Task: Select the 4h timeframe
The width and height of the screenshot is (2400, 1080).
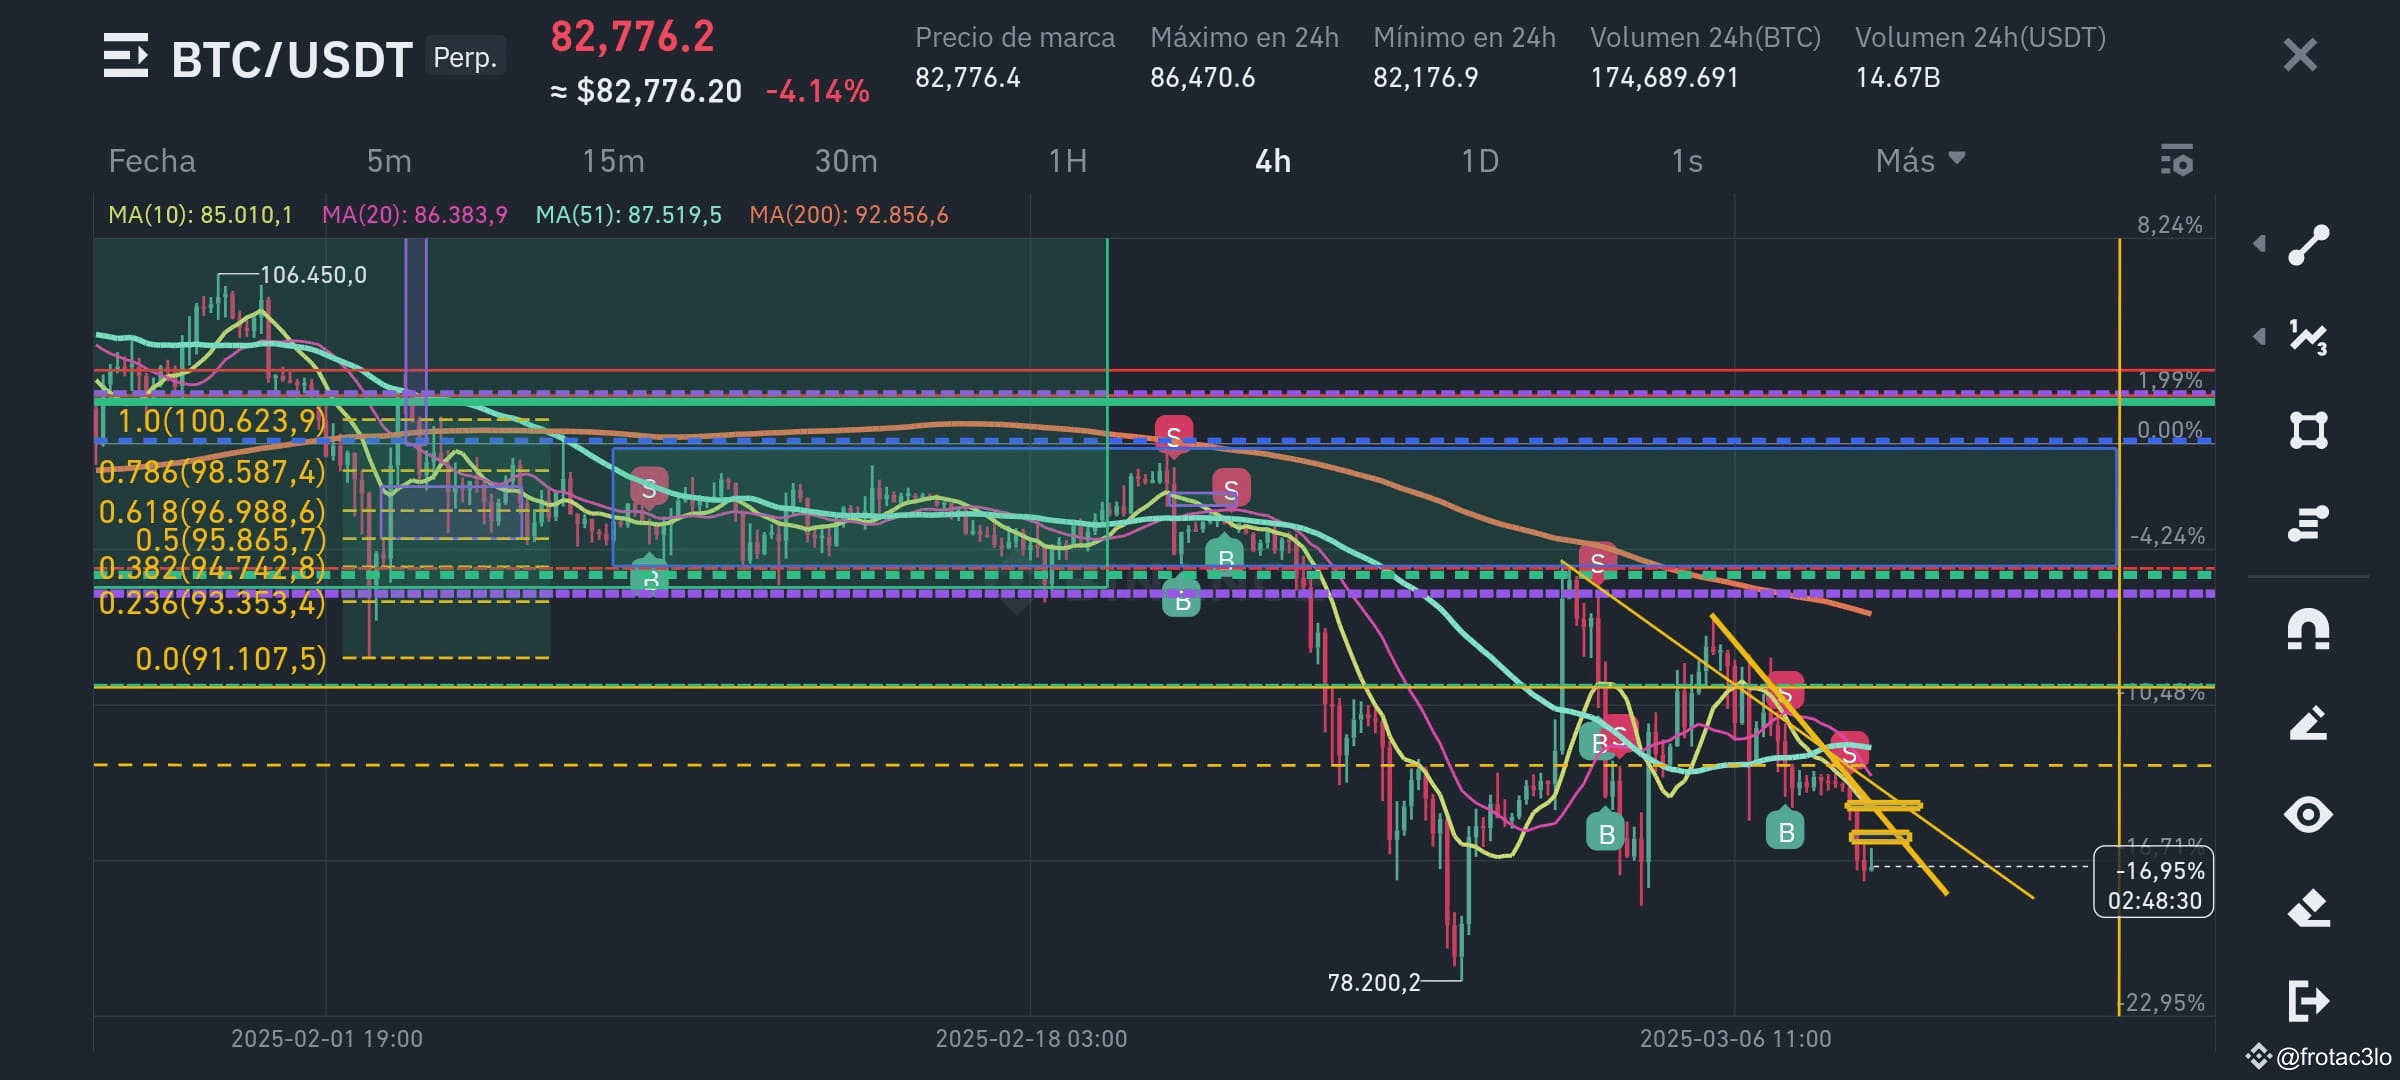Action: tap(1273, 161)
